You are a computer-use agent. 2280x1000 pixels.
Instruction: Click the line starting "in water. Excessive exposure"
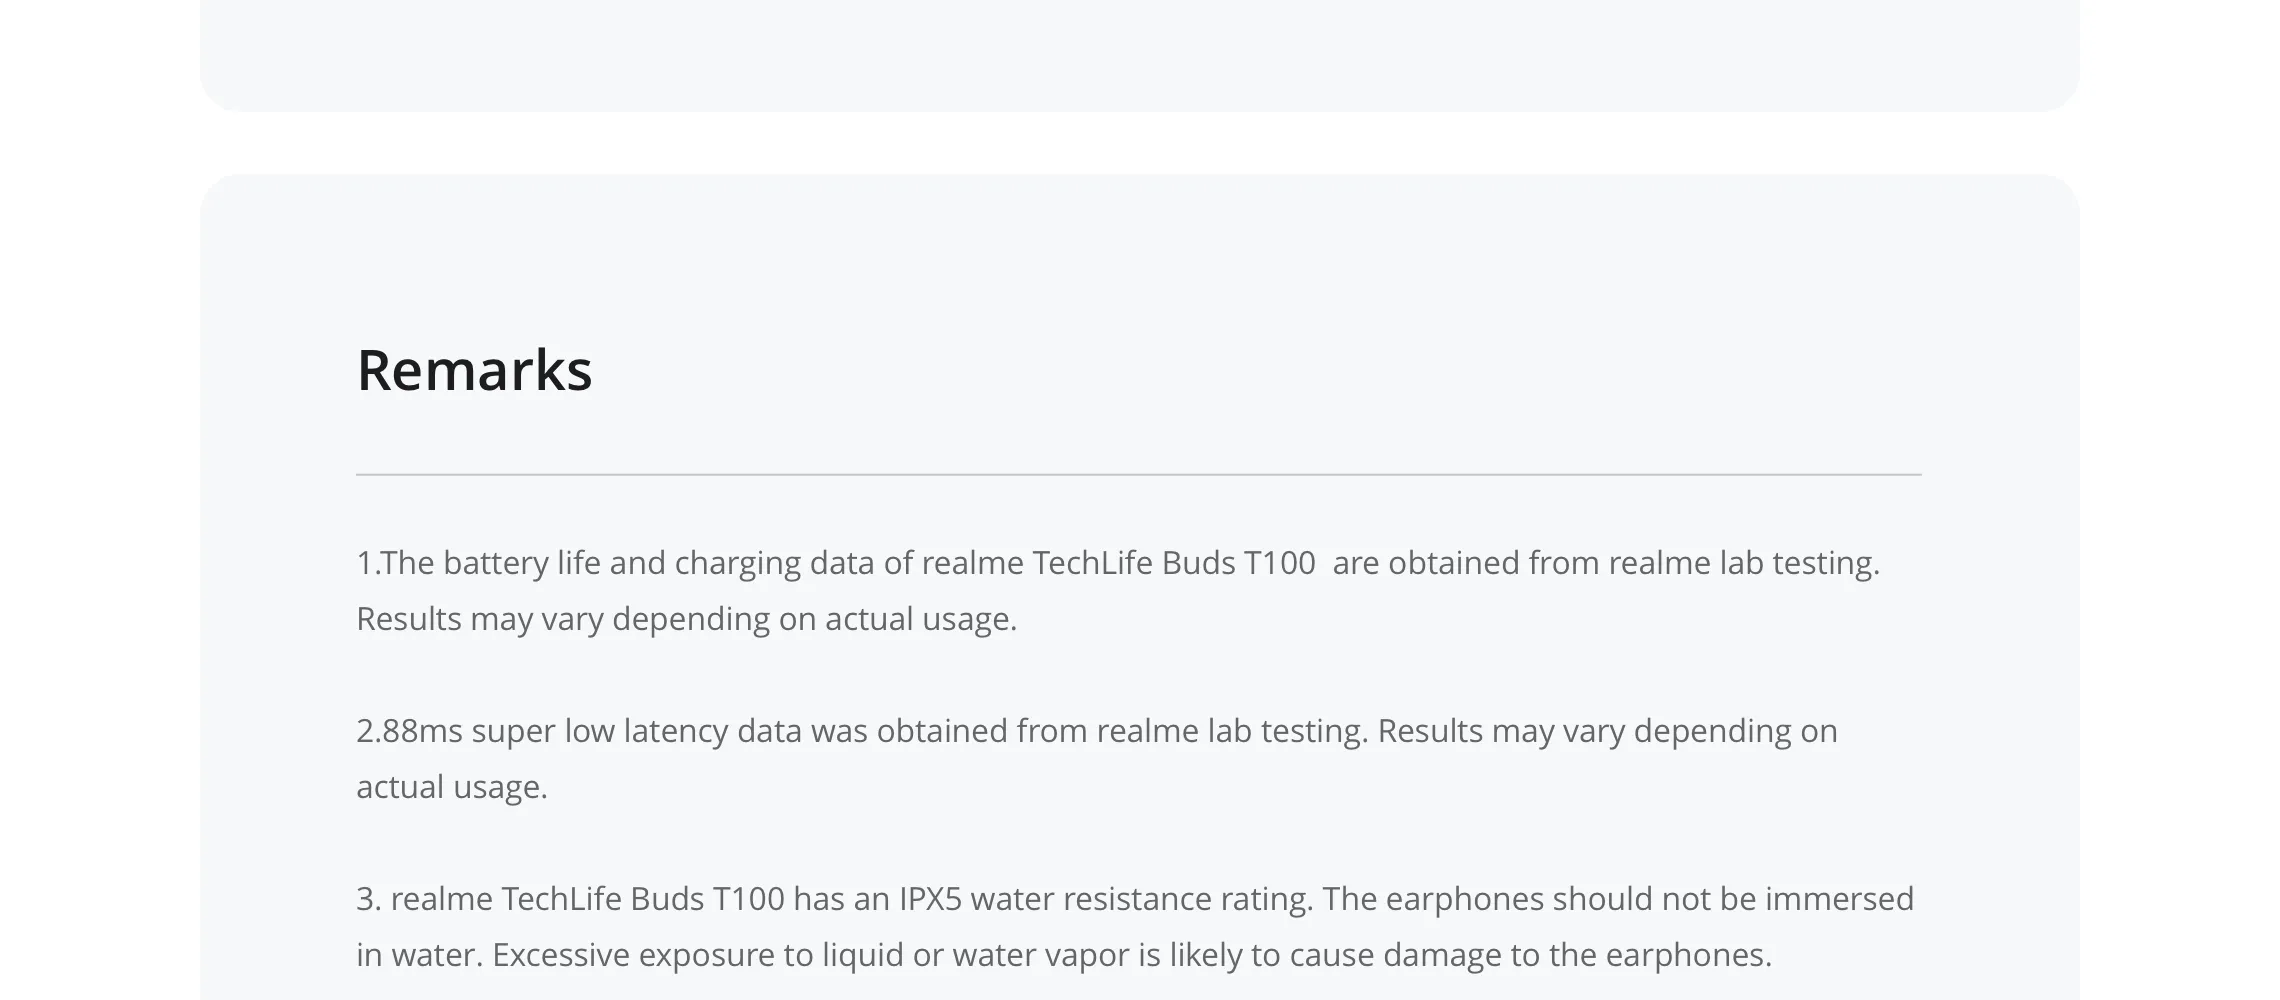click(x=1064, y=955)
